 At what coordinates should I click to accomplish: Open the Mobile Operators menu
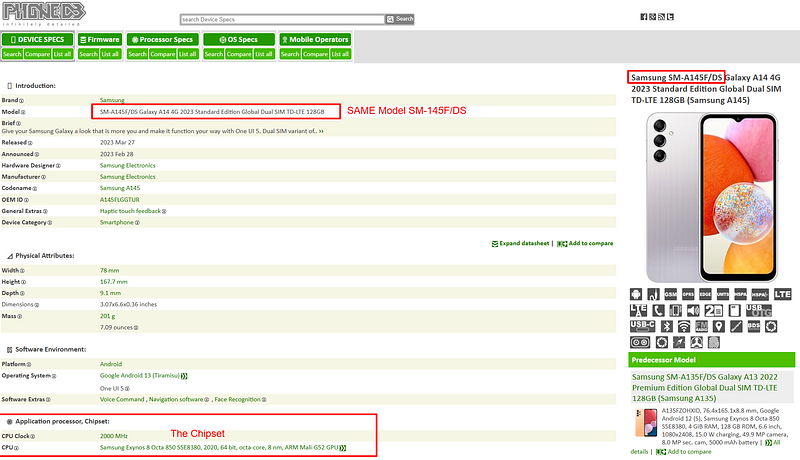(x=315, y=39)
